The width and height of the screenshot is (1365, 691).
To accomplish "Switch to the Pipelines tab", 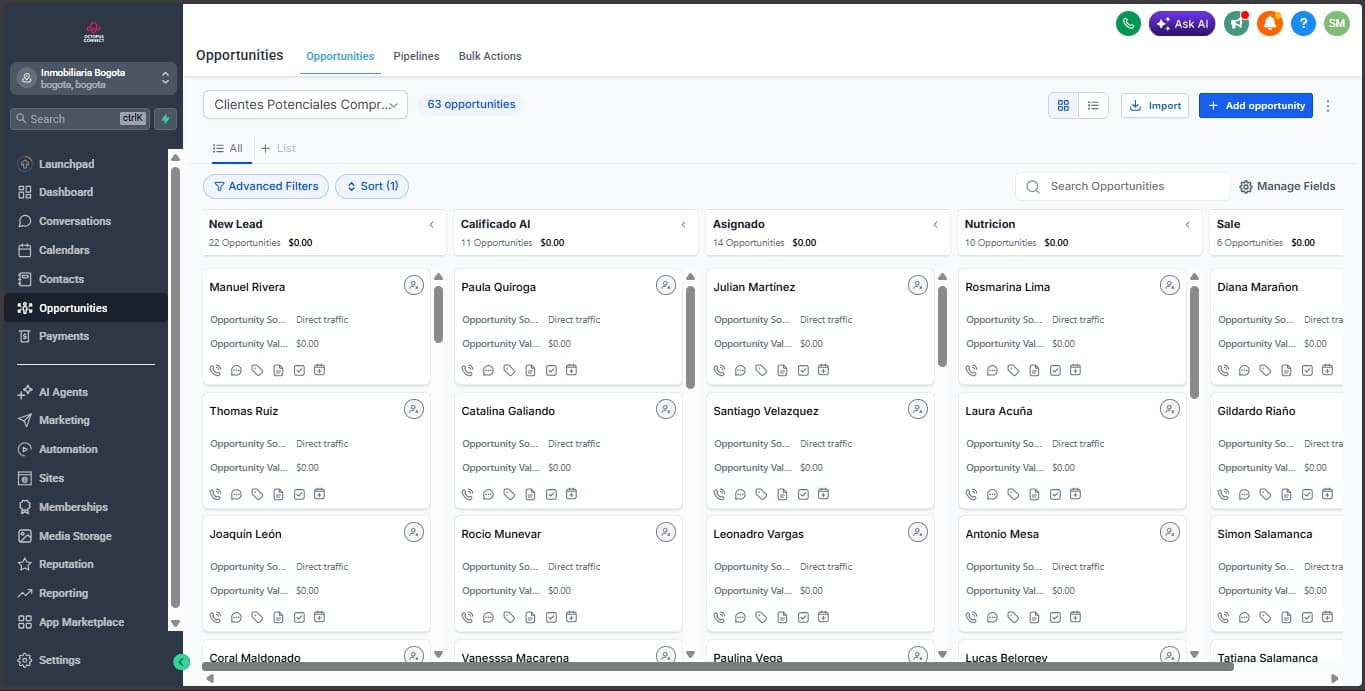I will coord(416,56).
